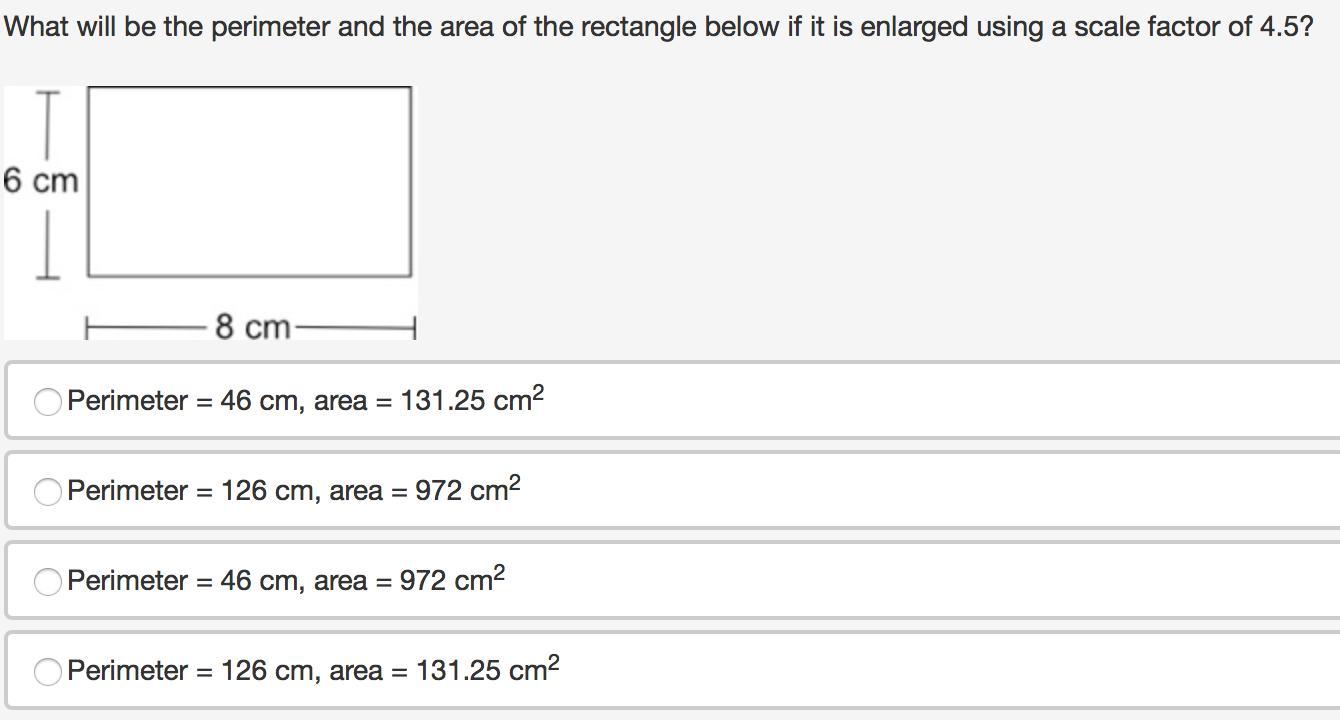
Task: Click blank area of last answer box
Action: pos(900,671)
